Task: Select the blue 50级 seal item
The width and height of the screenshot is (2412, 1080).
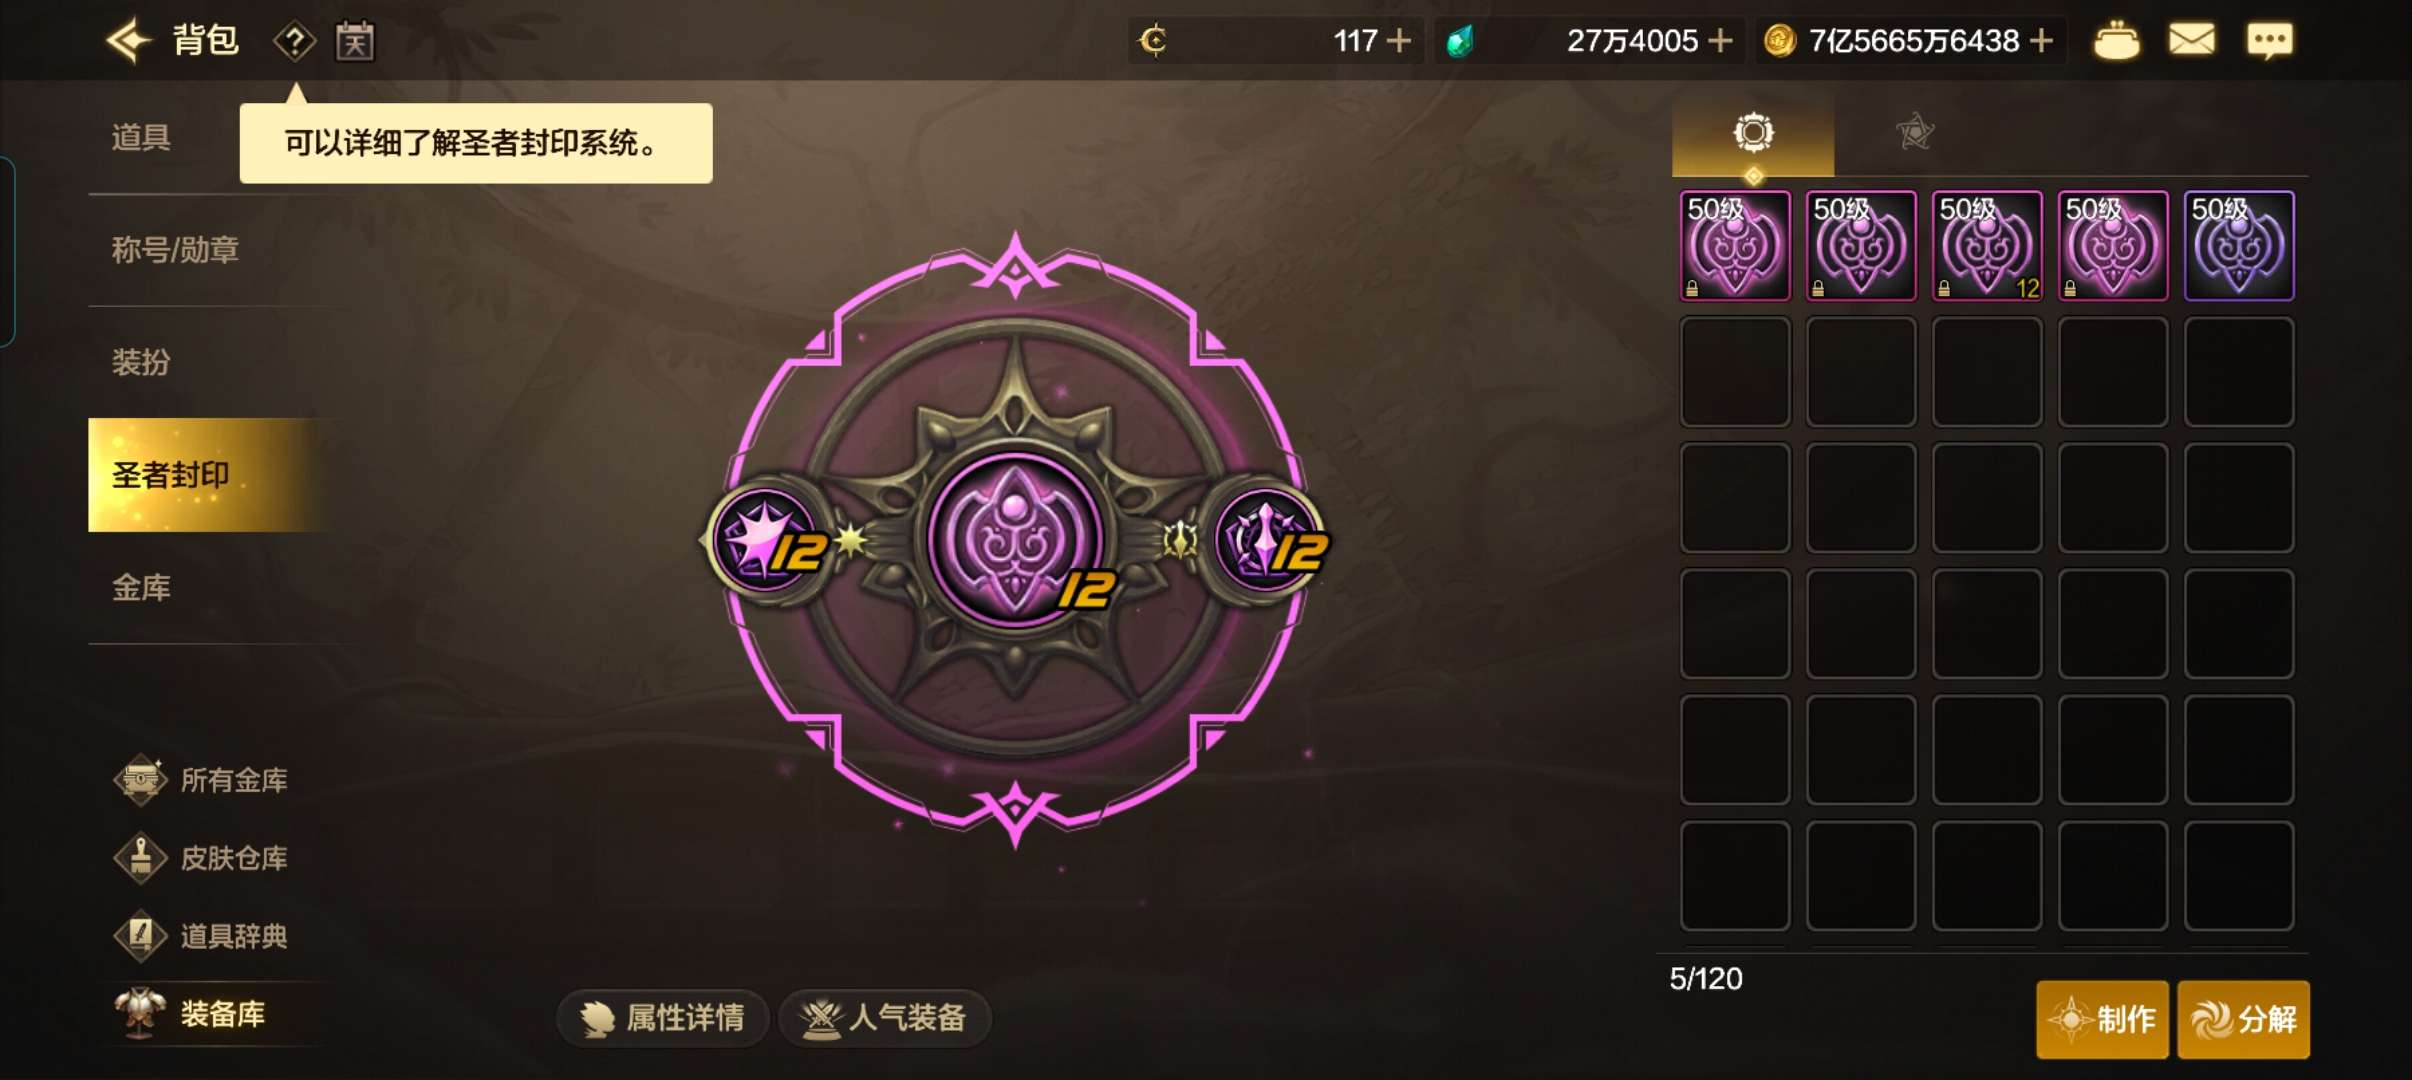Action: tap(2239, 246)
